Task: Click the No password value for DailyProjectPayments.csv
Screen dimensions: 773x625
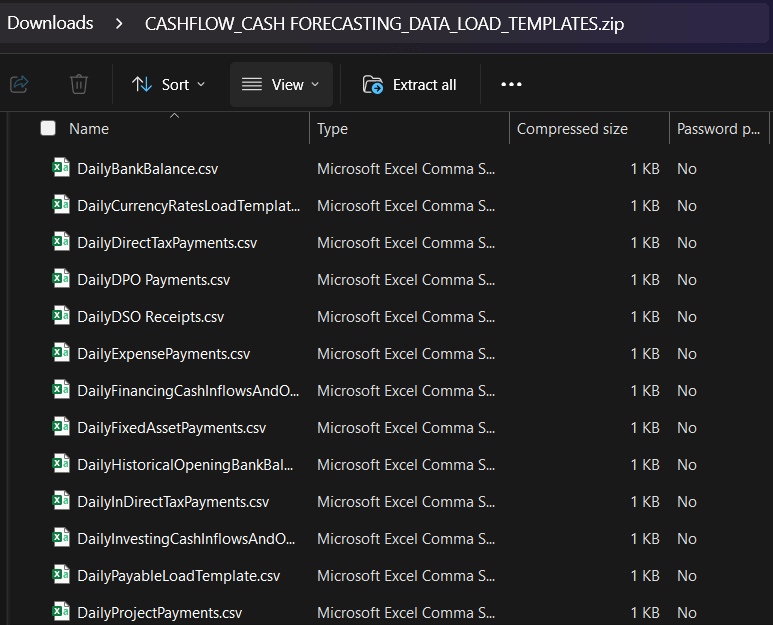Action: (x=687, y=613)
